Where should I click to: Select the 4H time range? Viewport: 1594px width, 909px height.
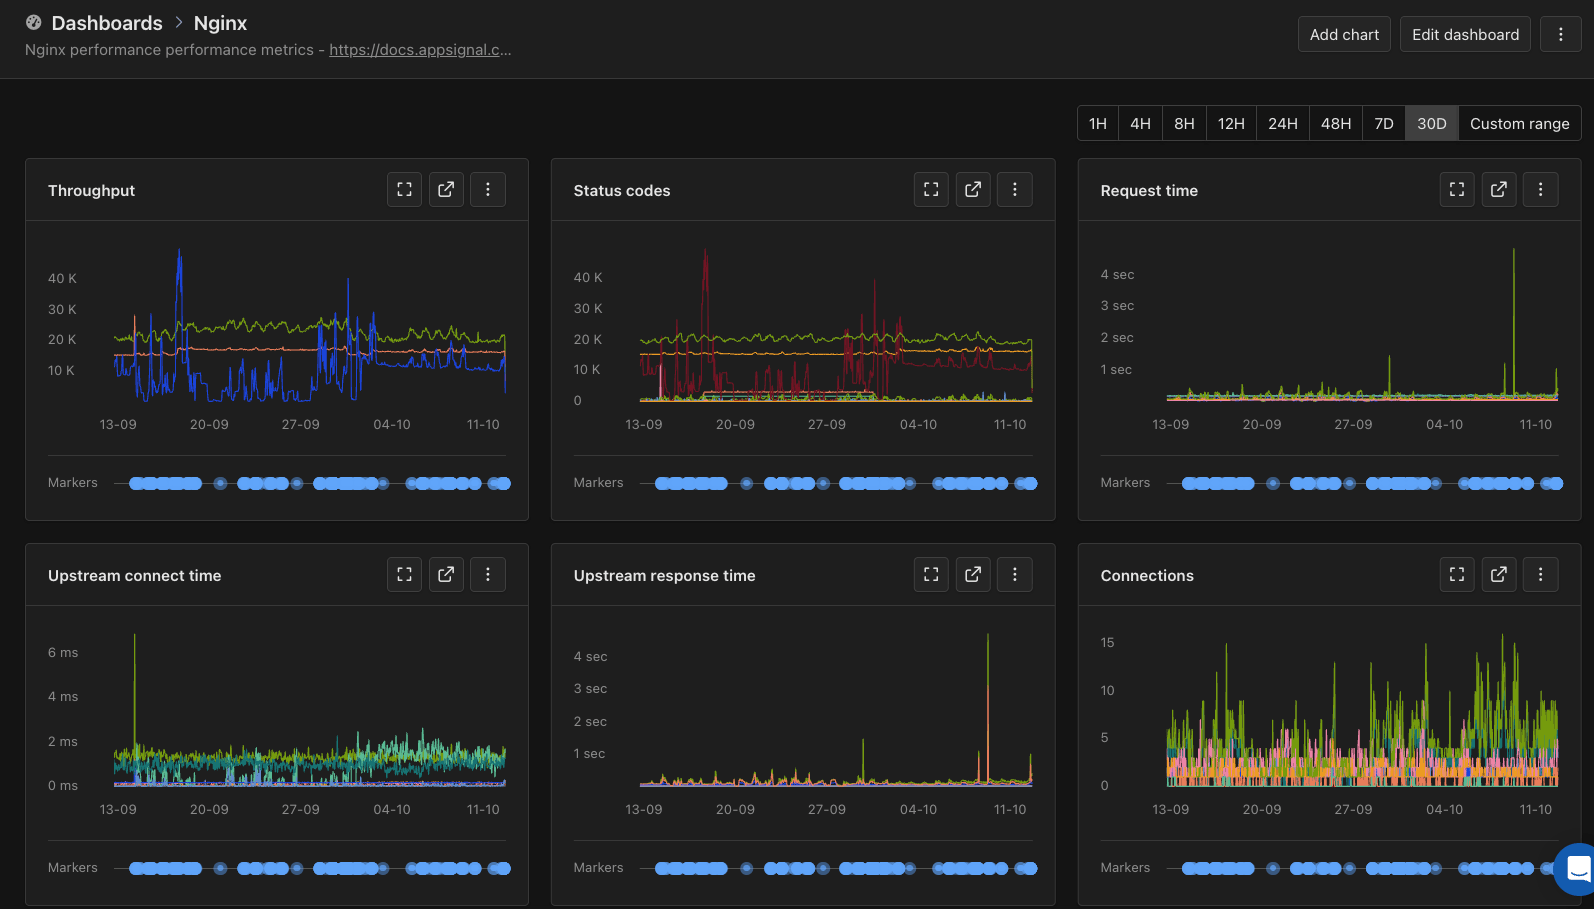[1140, 123]
